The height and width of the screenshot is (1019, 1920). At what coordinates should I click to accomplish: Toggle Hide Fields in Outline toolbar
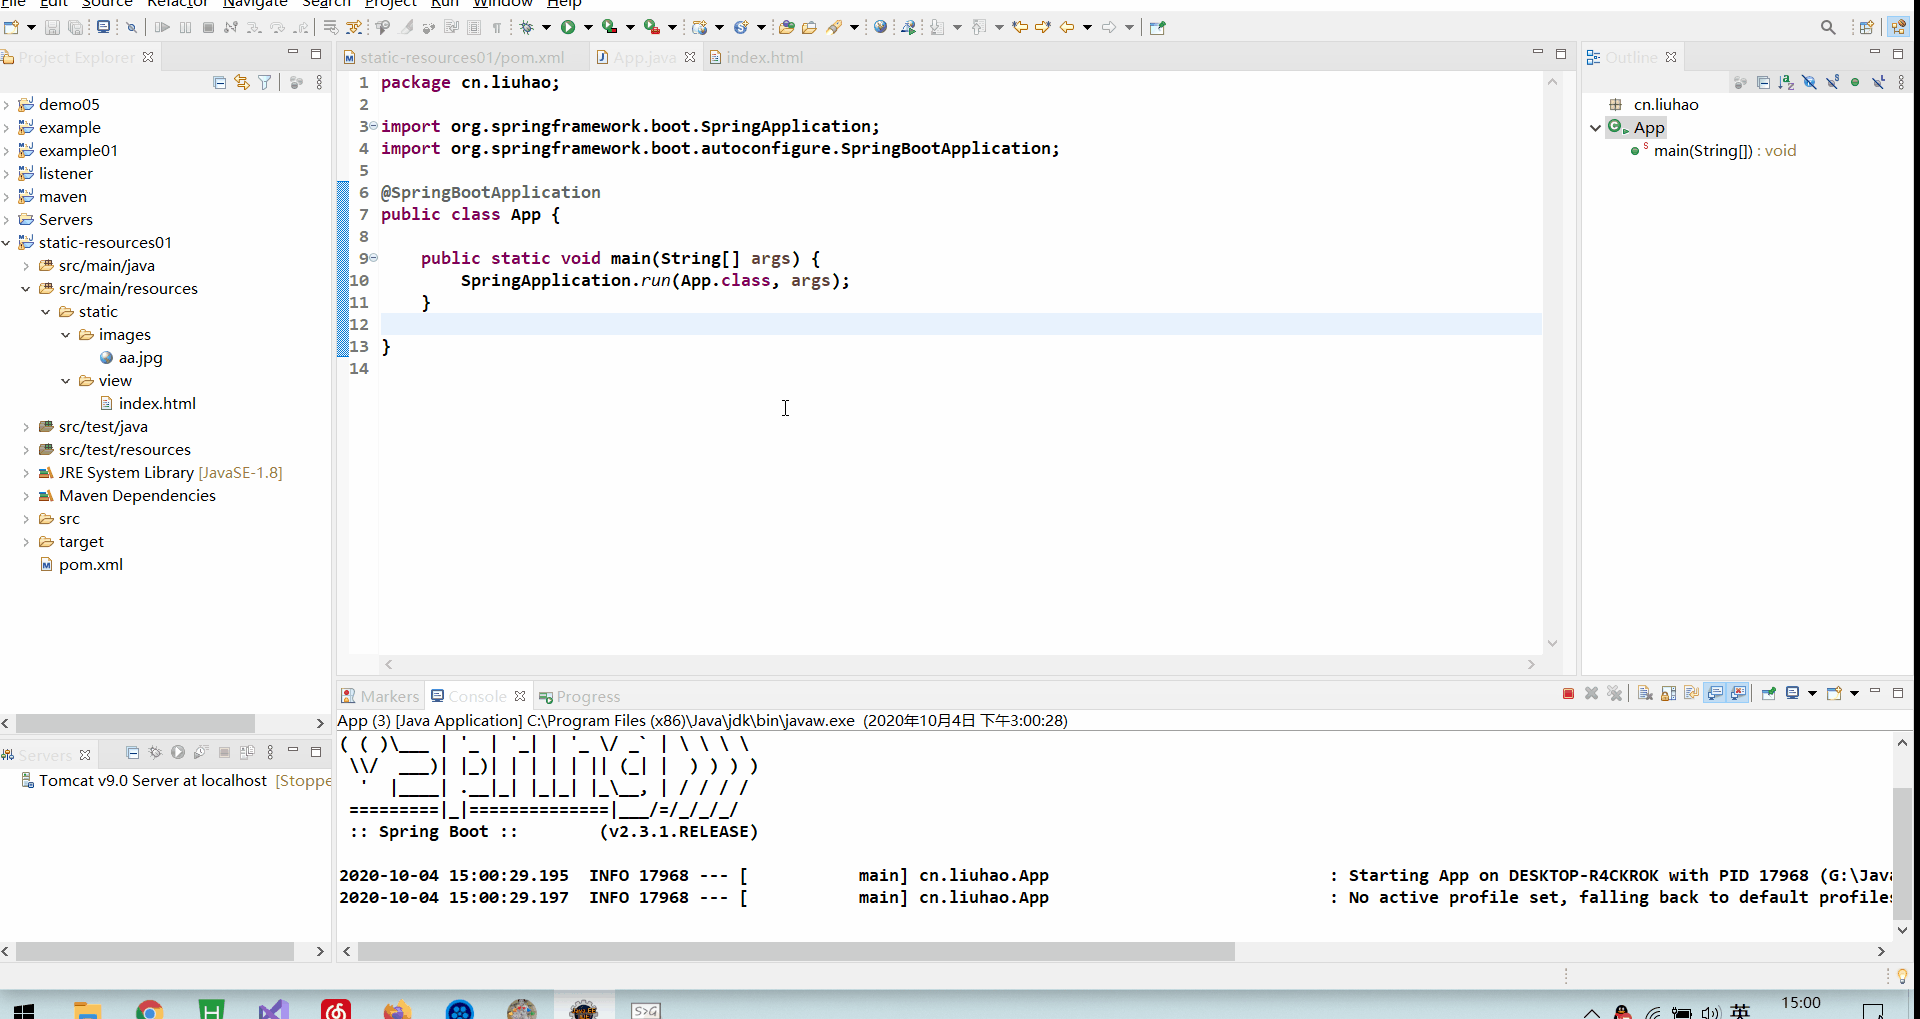click(1809, 82)
